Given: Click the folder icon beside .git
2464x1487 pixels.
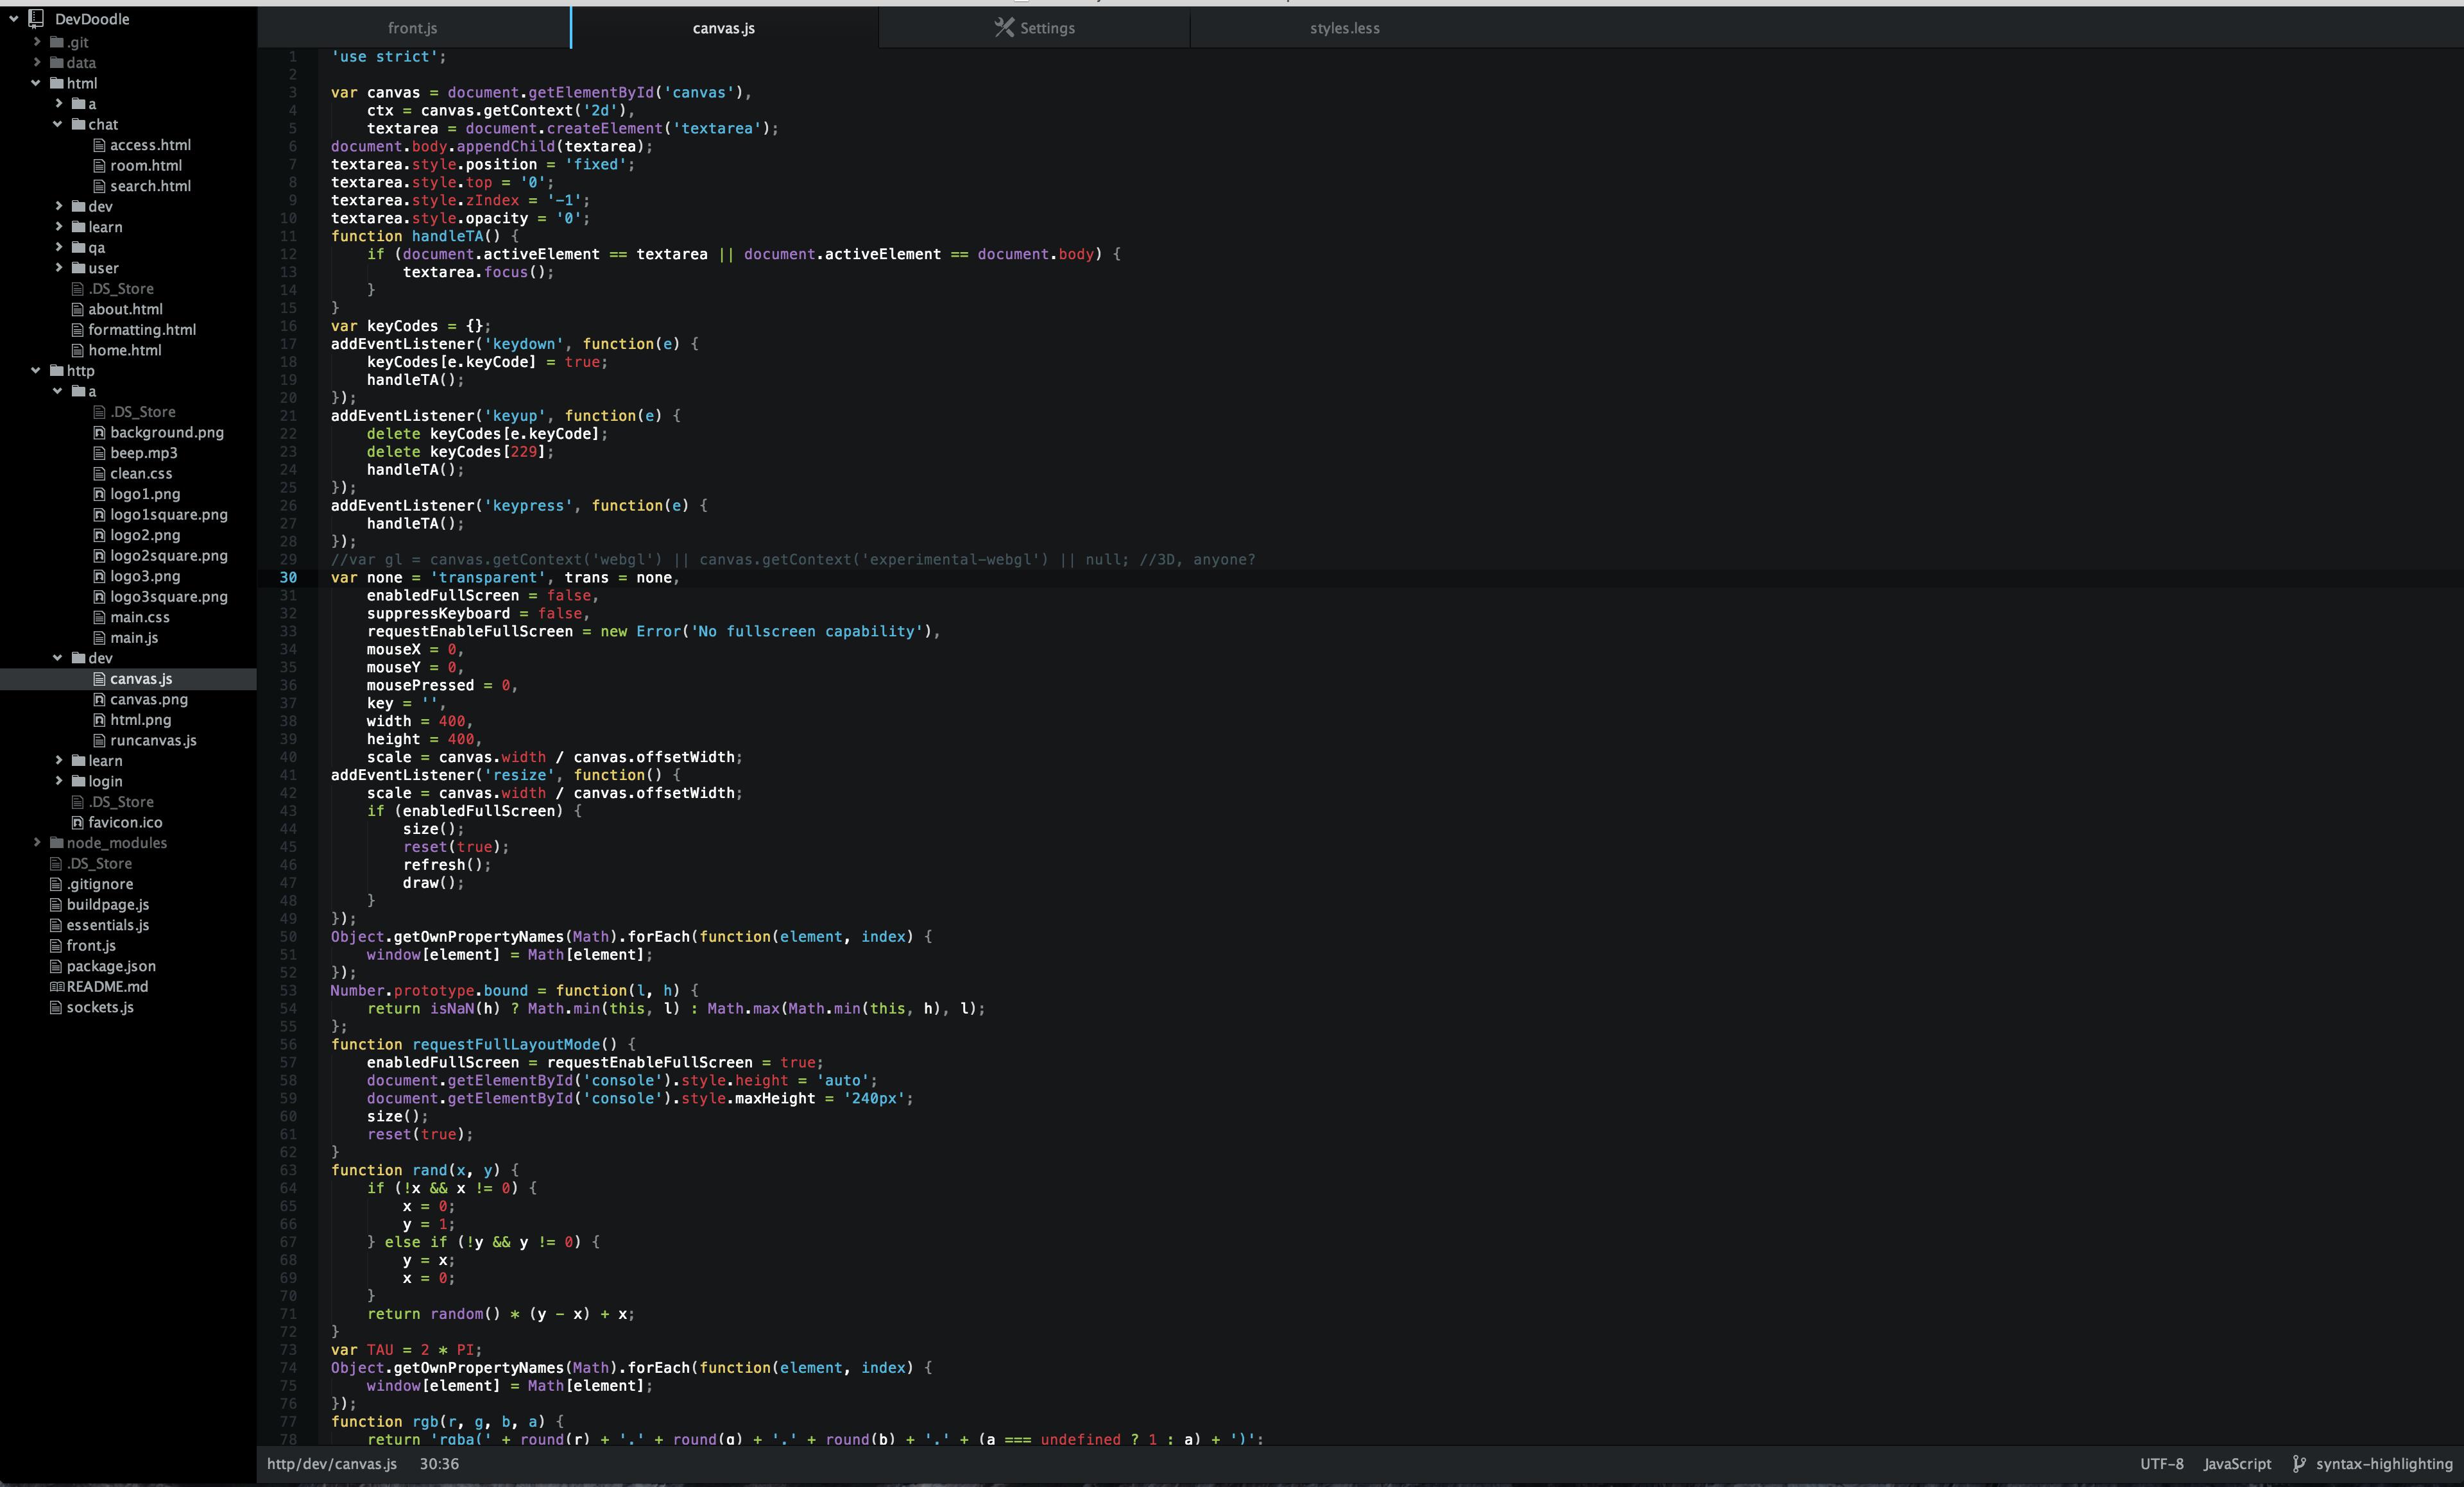Looking at the screenshot, I should (x=57, y=42).
